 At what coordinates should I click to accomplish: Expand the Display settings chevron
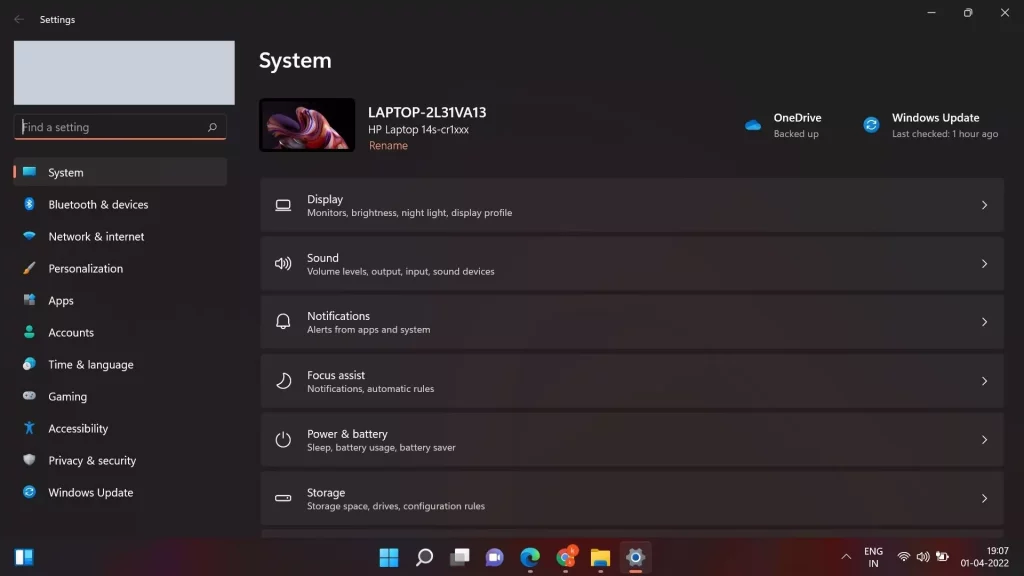[984, 205]
